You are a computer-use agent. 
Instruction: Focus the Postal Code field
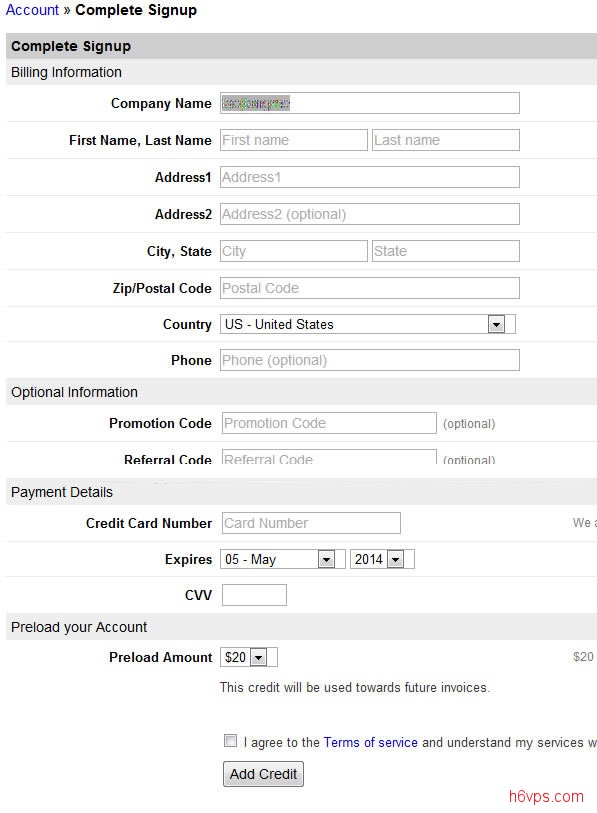pyautogui.click(x=370, y=288)
